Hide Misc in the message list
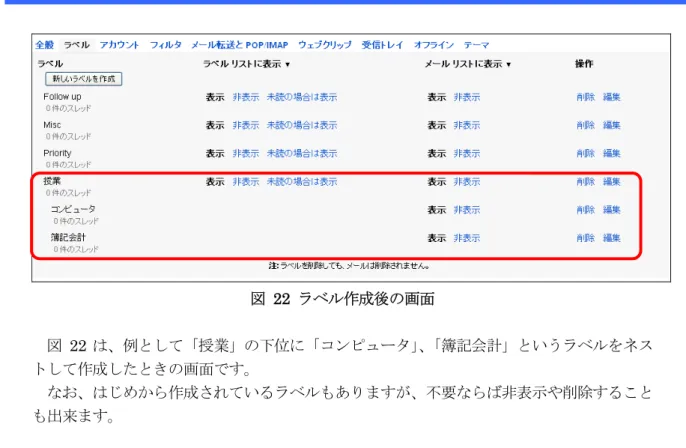The height and width of the screenshot is (448, 686). click(467, 125)
